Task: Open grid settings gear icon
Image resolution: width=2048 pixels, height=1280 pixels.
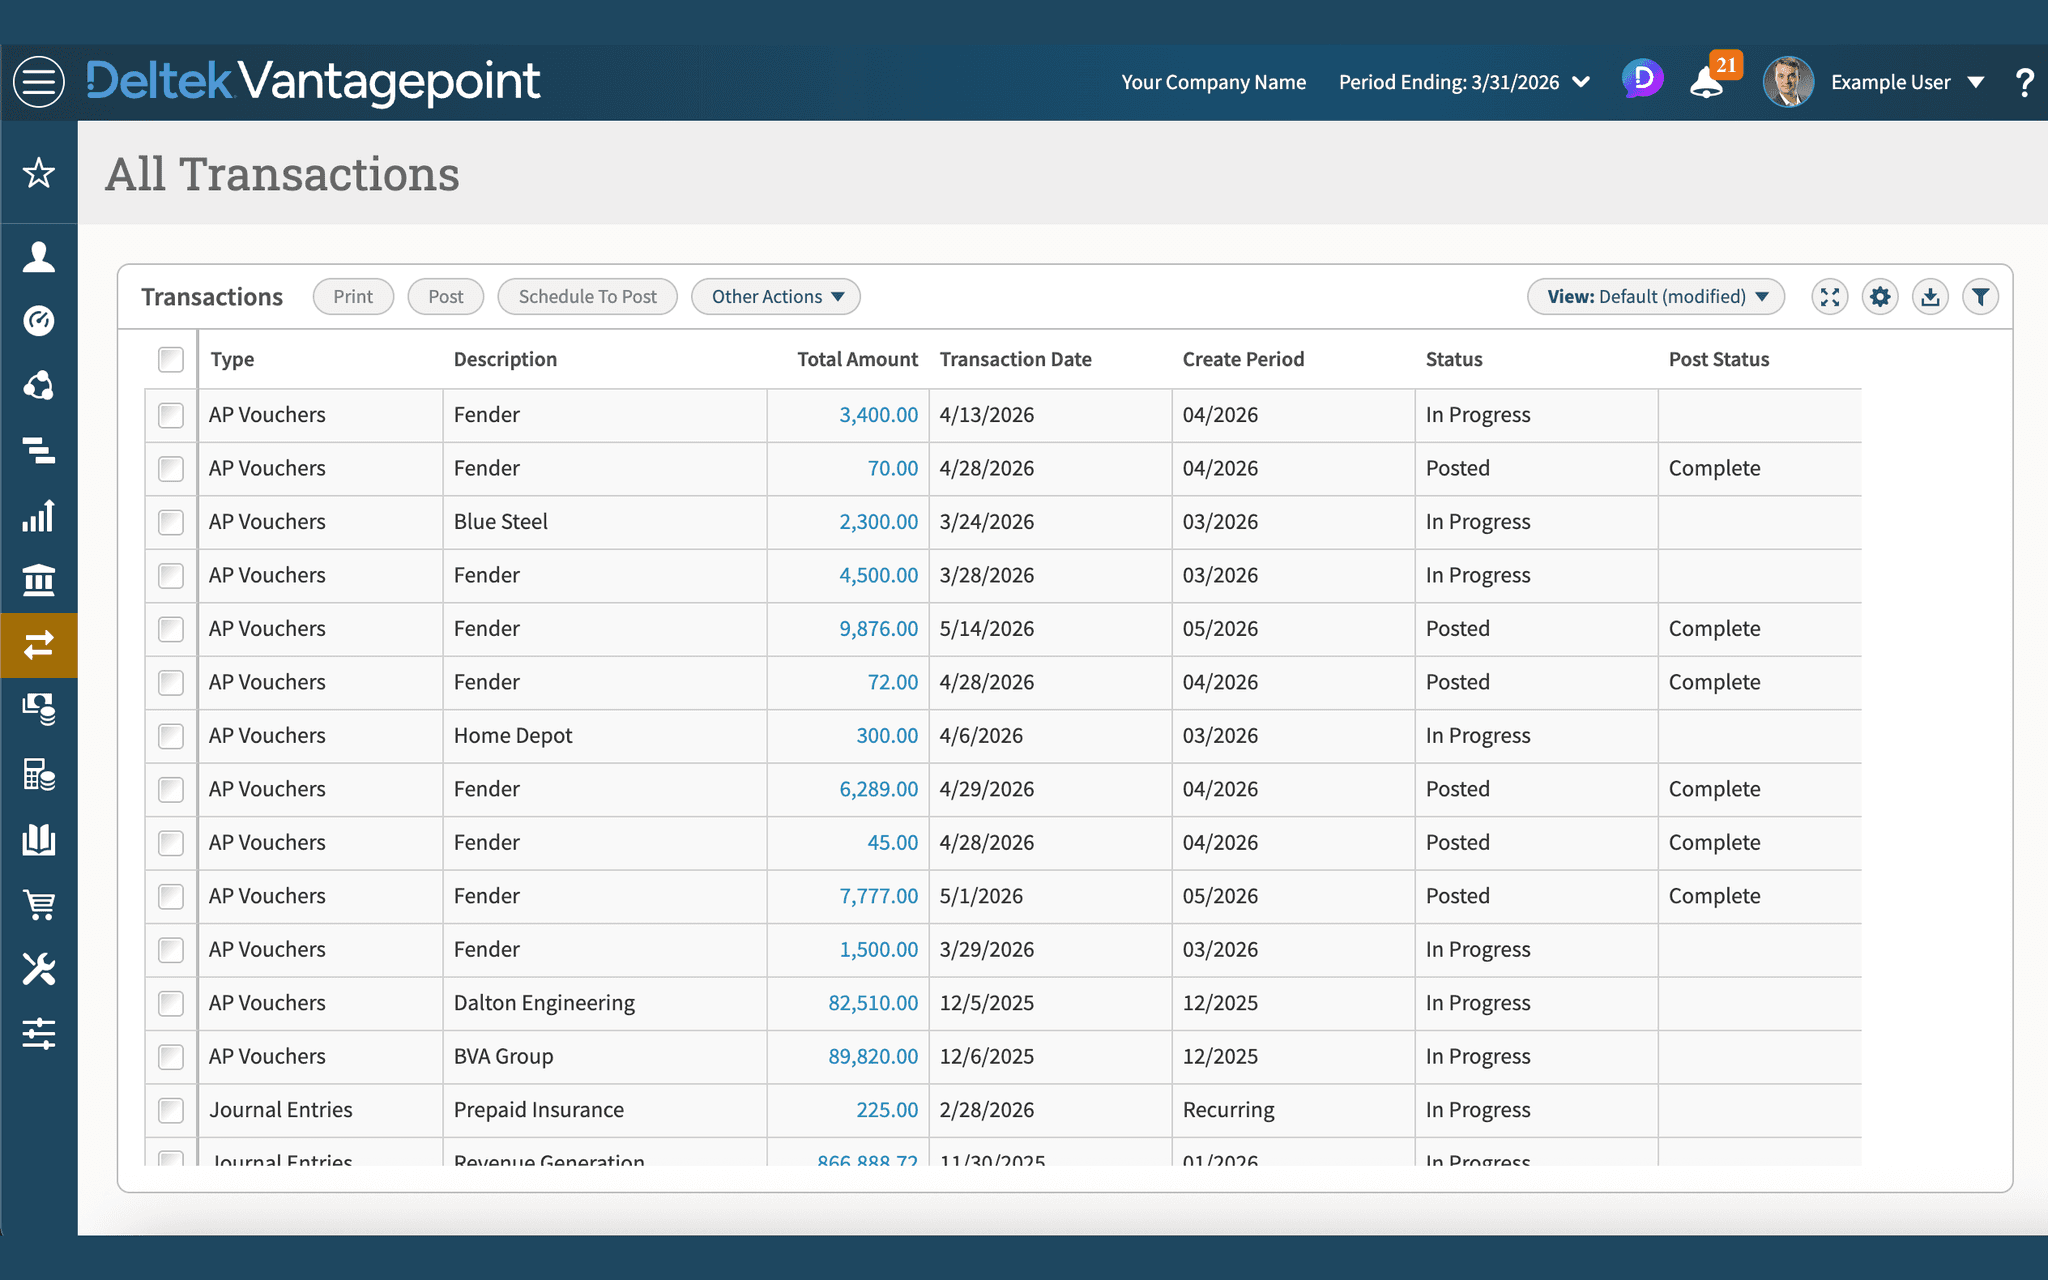Action: pos(1880,297)
